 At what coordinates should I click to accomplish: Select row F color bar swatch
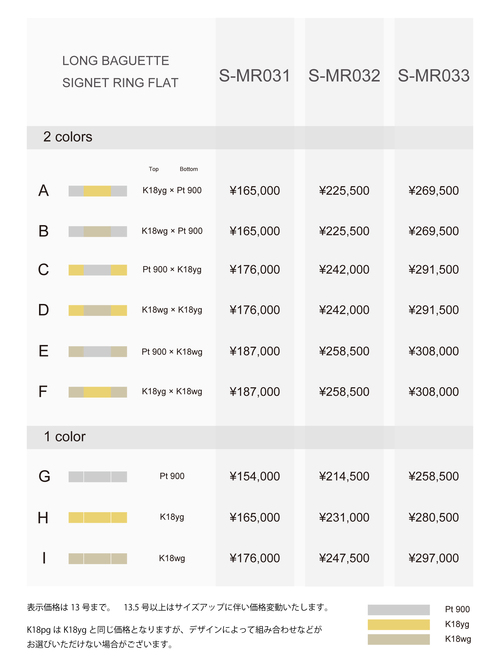click(x=97, y=392)
